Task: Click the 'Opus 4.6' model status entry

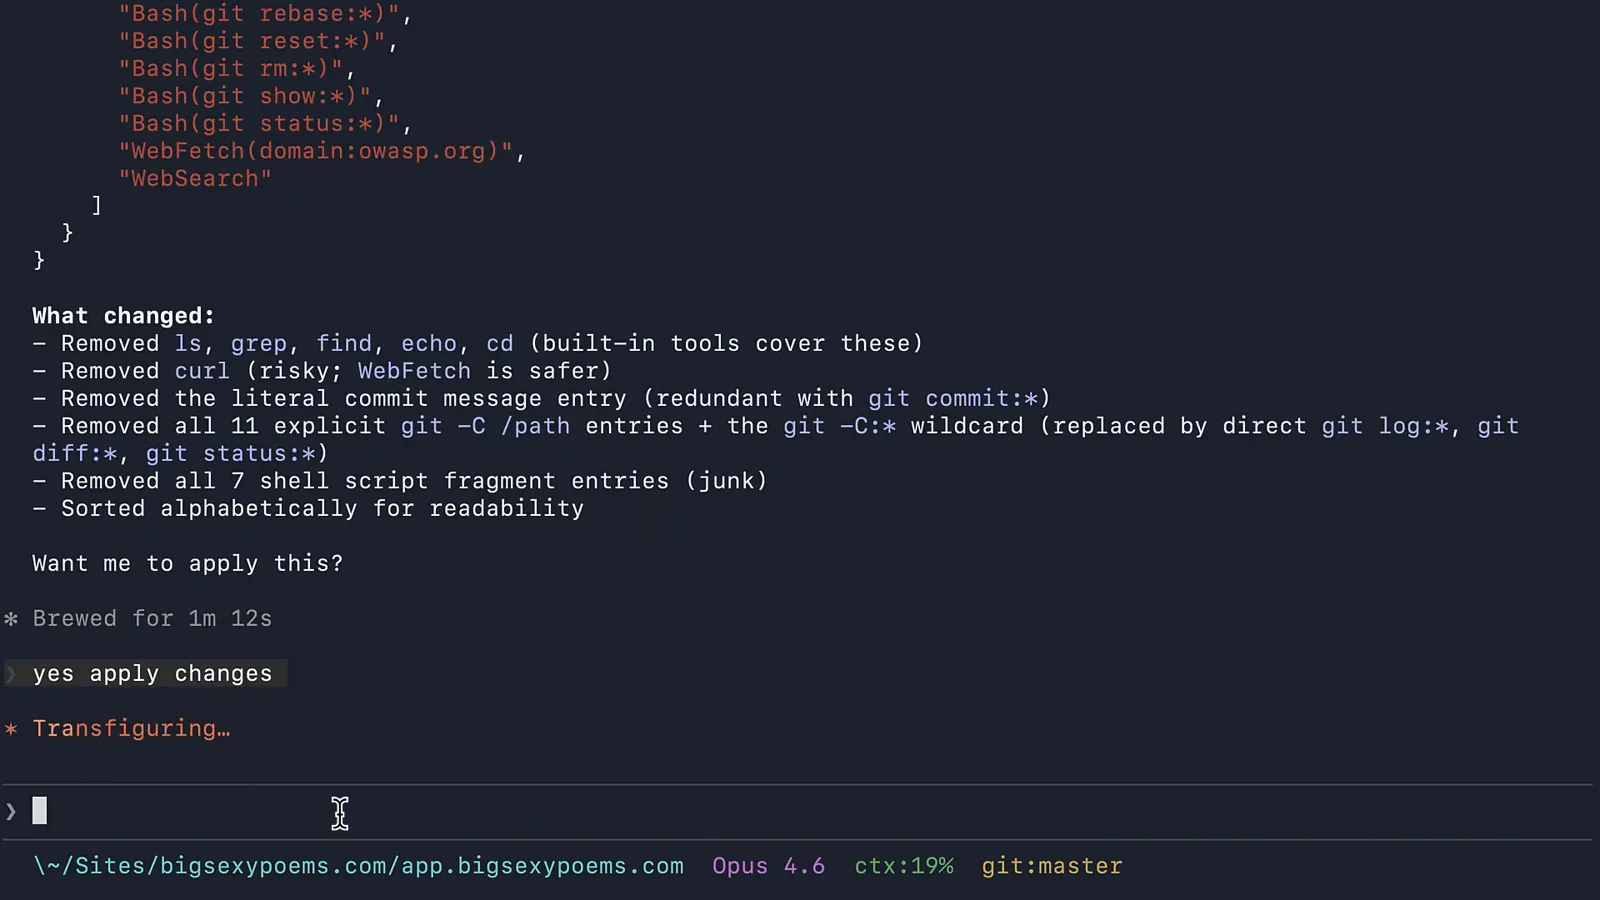Action: (768, 866)
